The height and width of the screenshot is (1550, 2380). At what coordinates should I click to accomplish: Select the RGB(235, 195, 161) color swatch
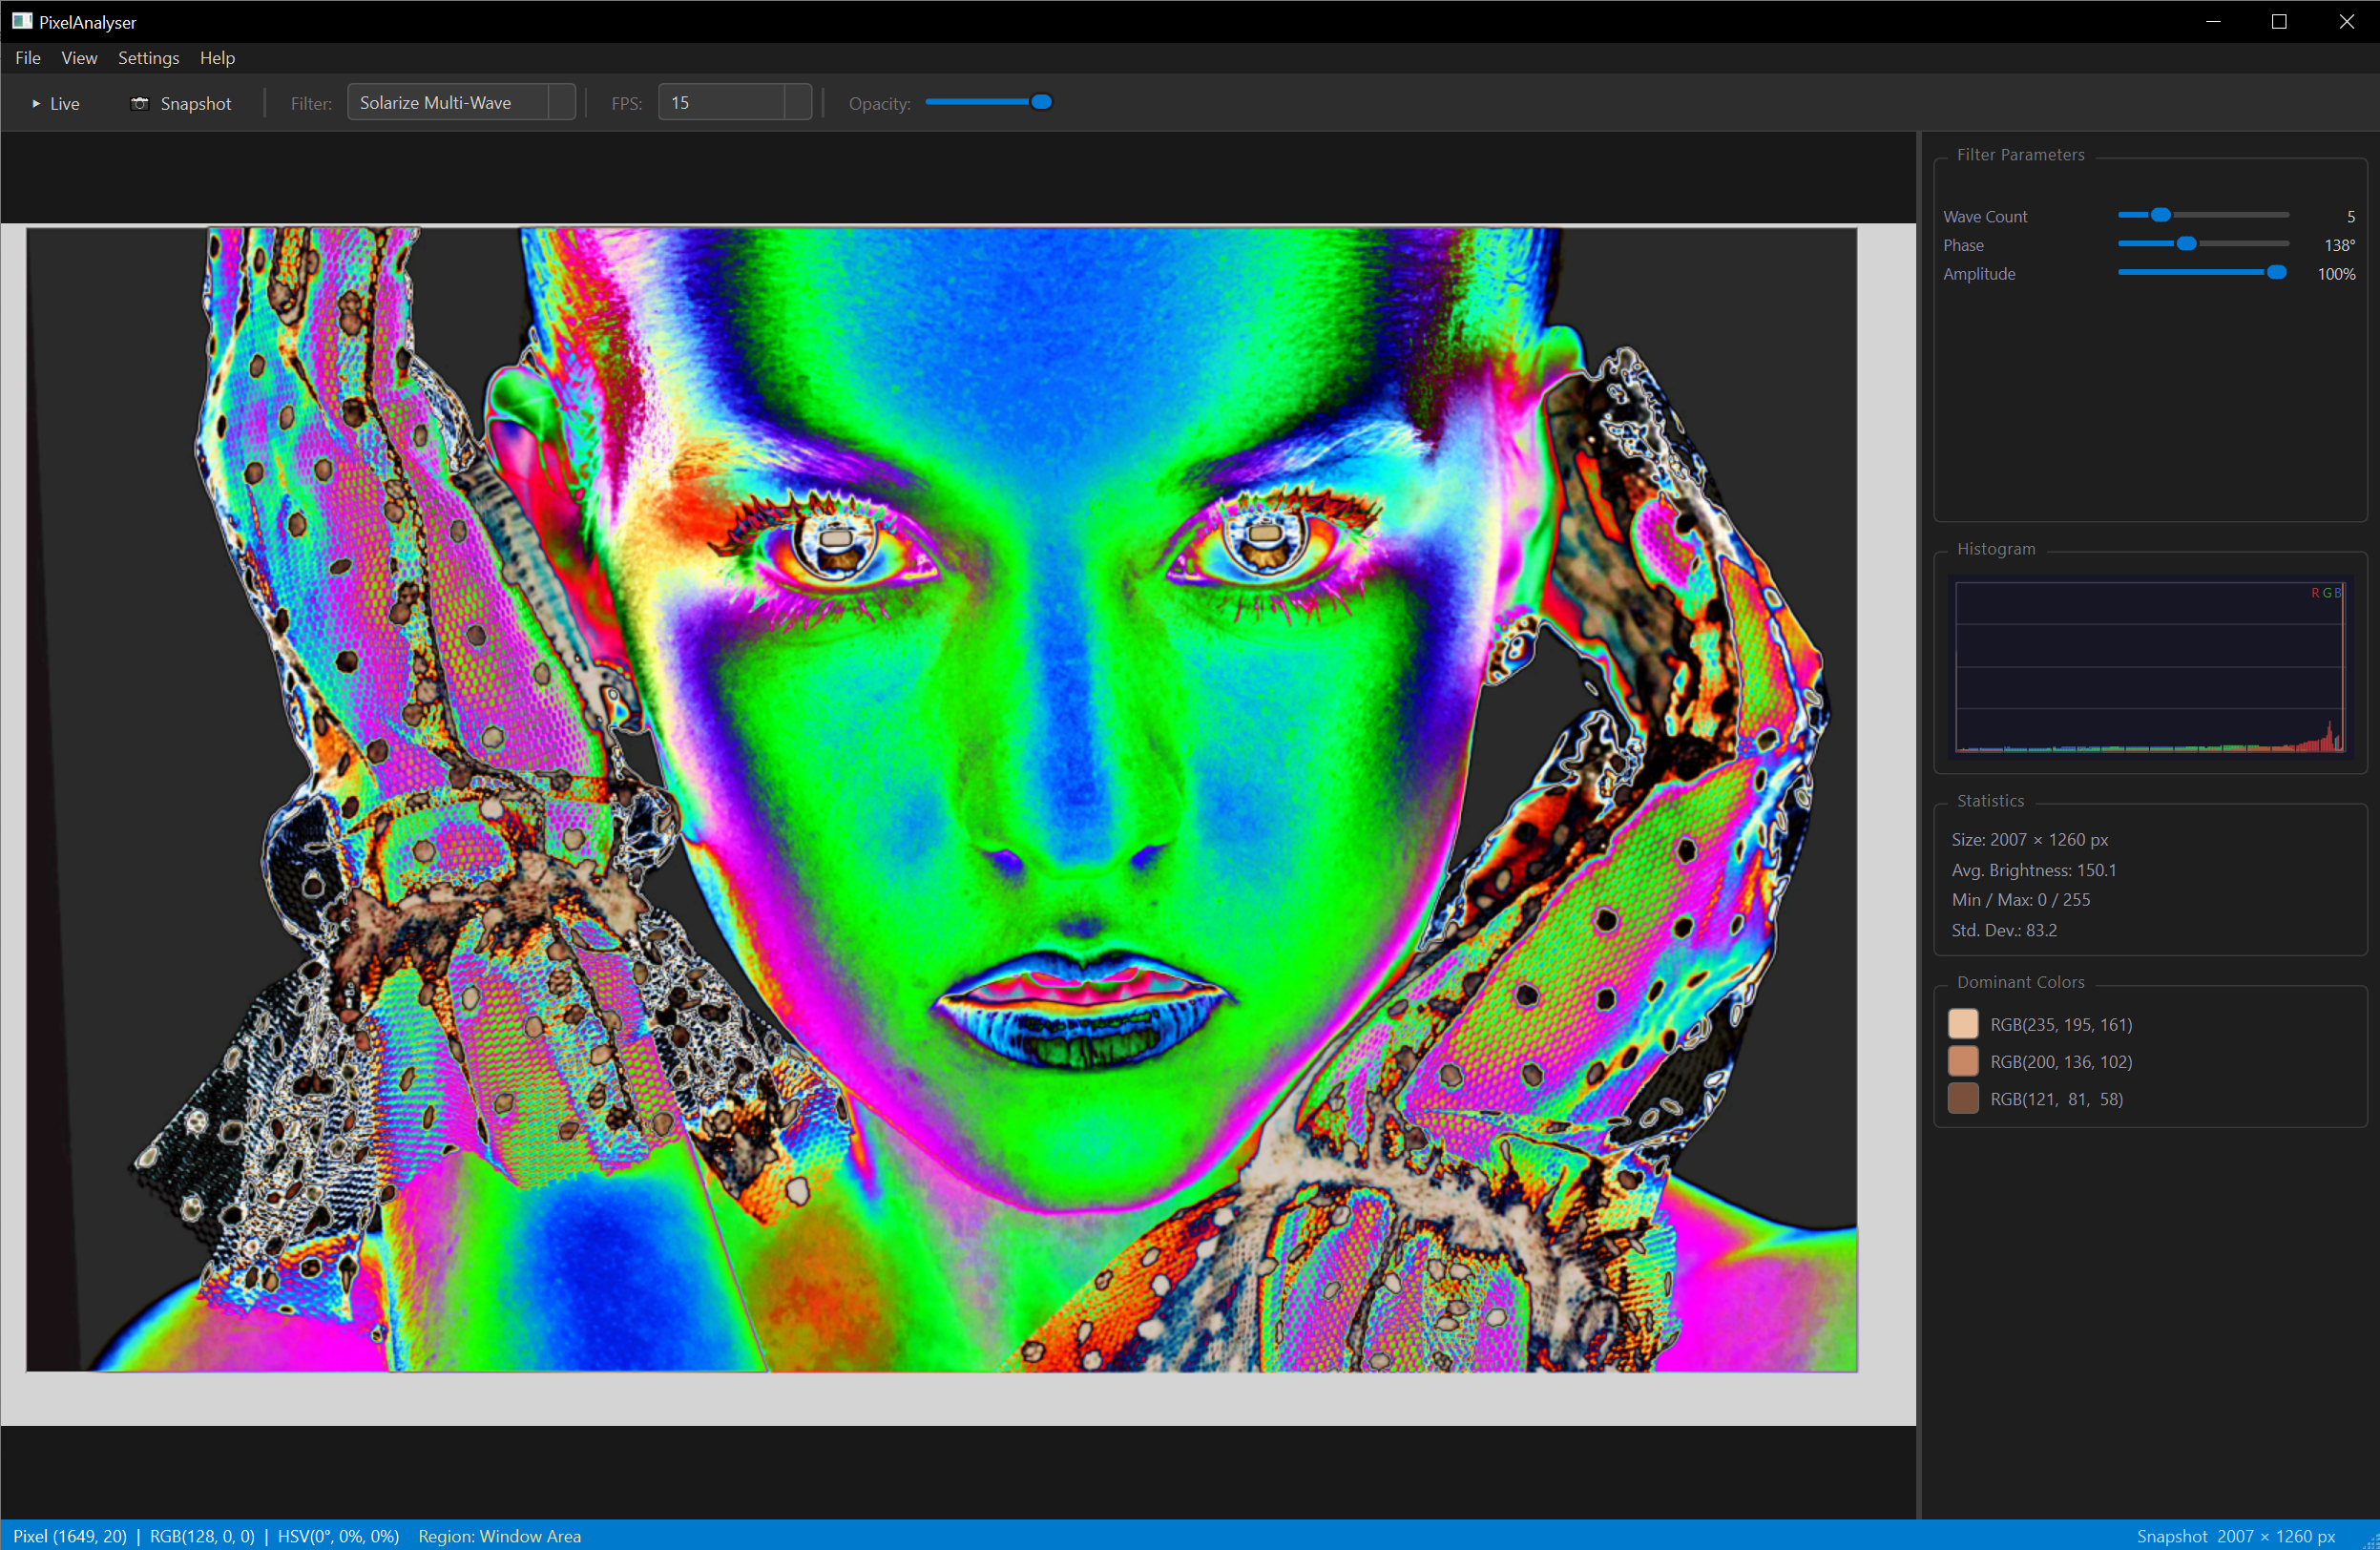coord(1963,1023)
